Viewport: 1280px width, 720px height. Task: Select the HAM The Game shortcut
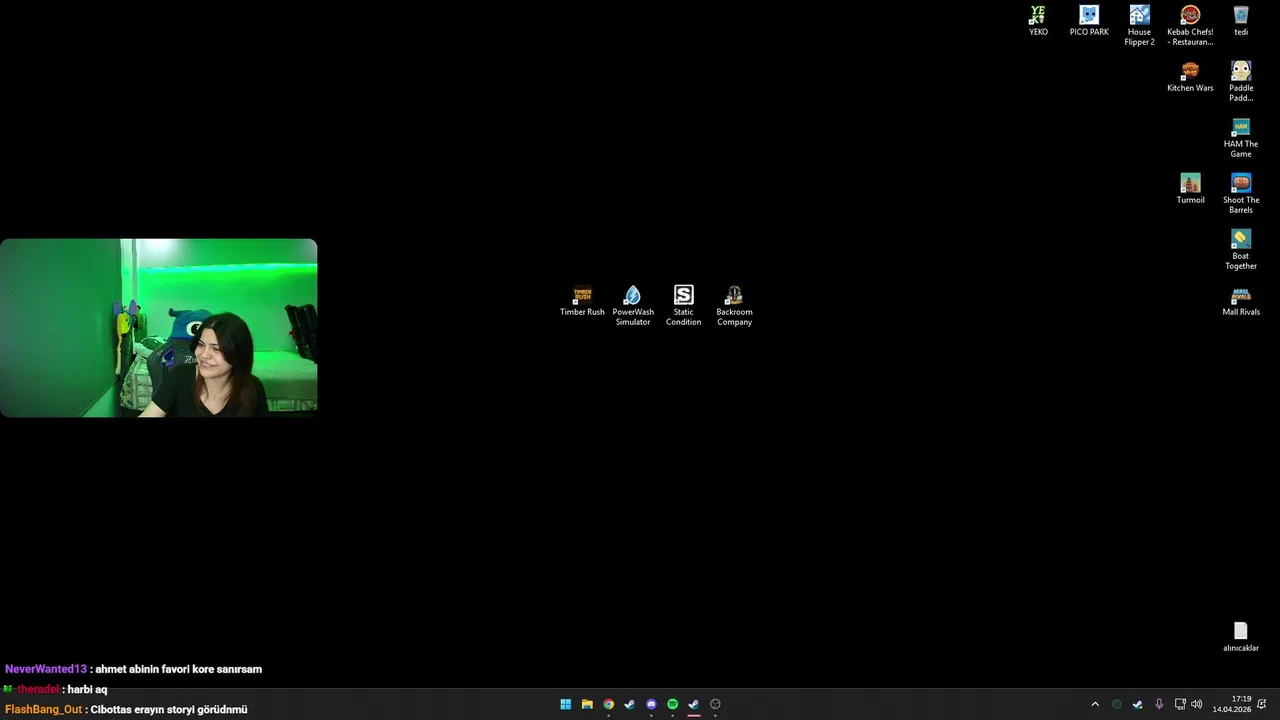1241,138
